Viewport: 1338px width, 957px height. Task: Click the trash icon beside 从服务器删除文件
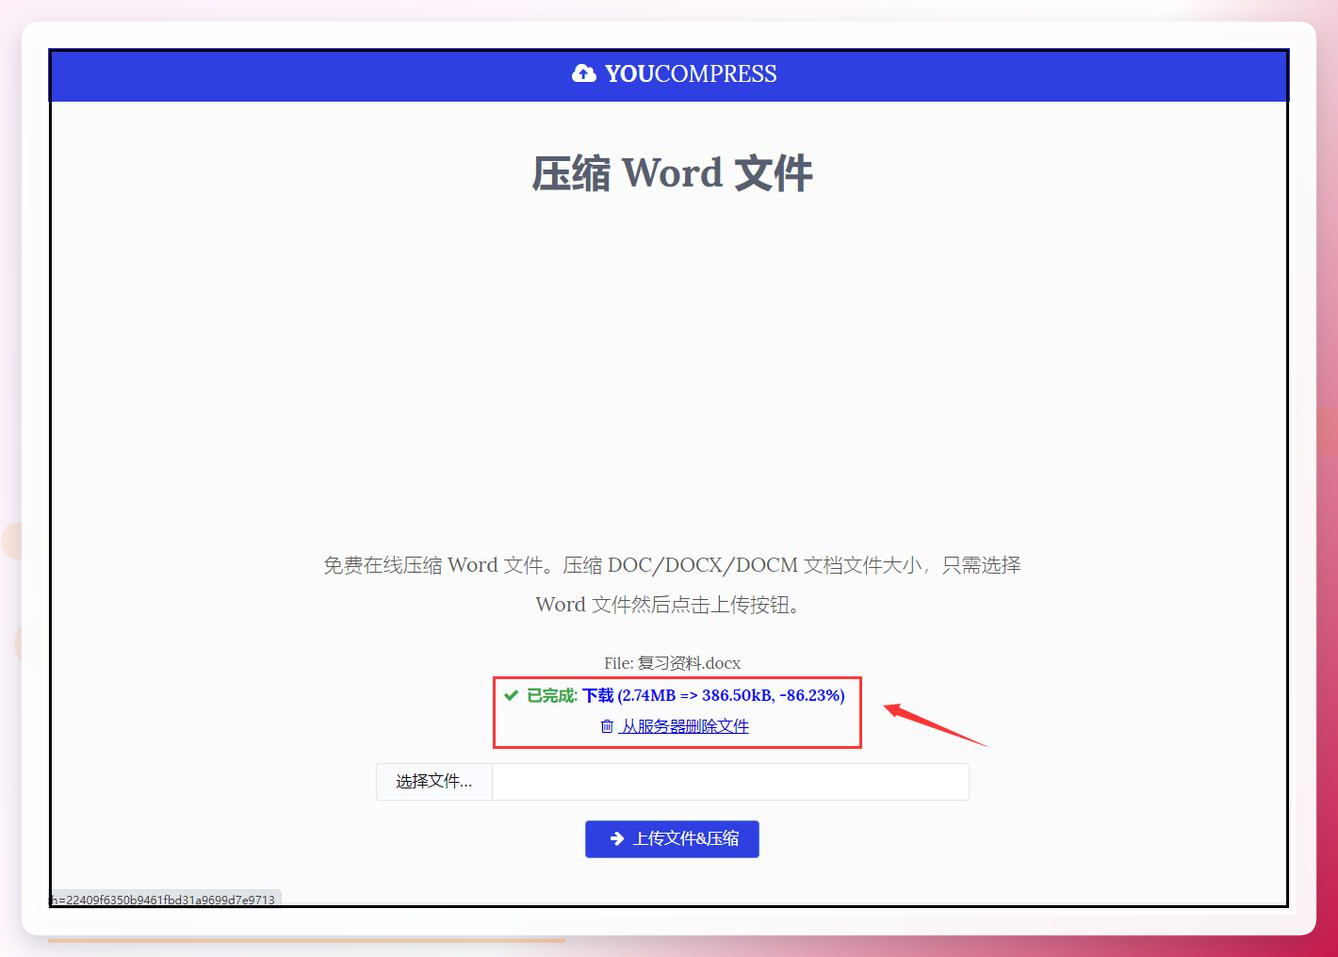click(x=607, y=726)
